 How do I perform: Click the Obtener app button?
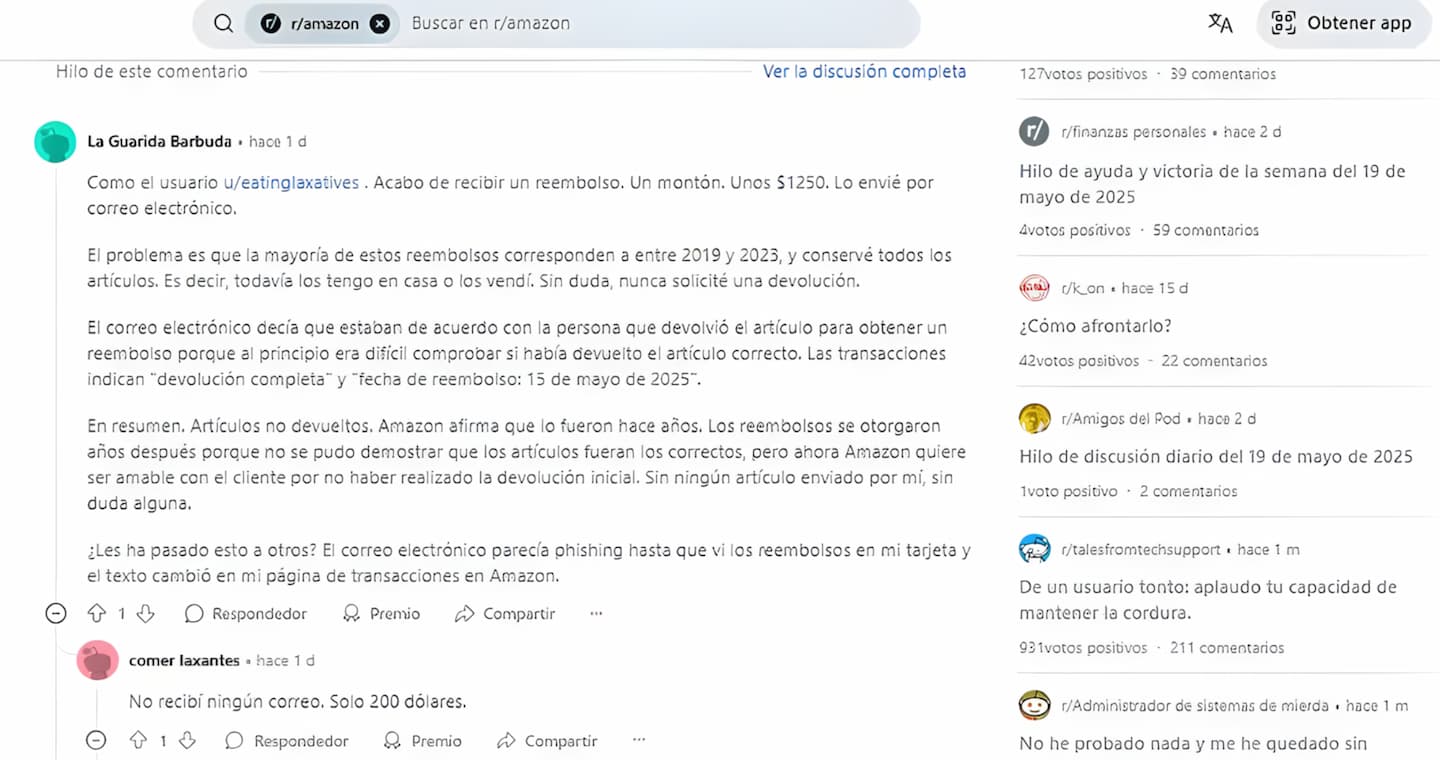[x=1343, y=24]
